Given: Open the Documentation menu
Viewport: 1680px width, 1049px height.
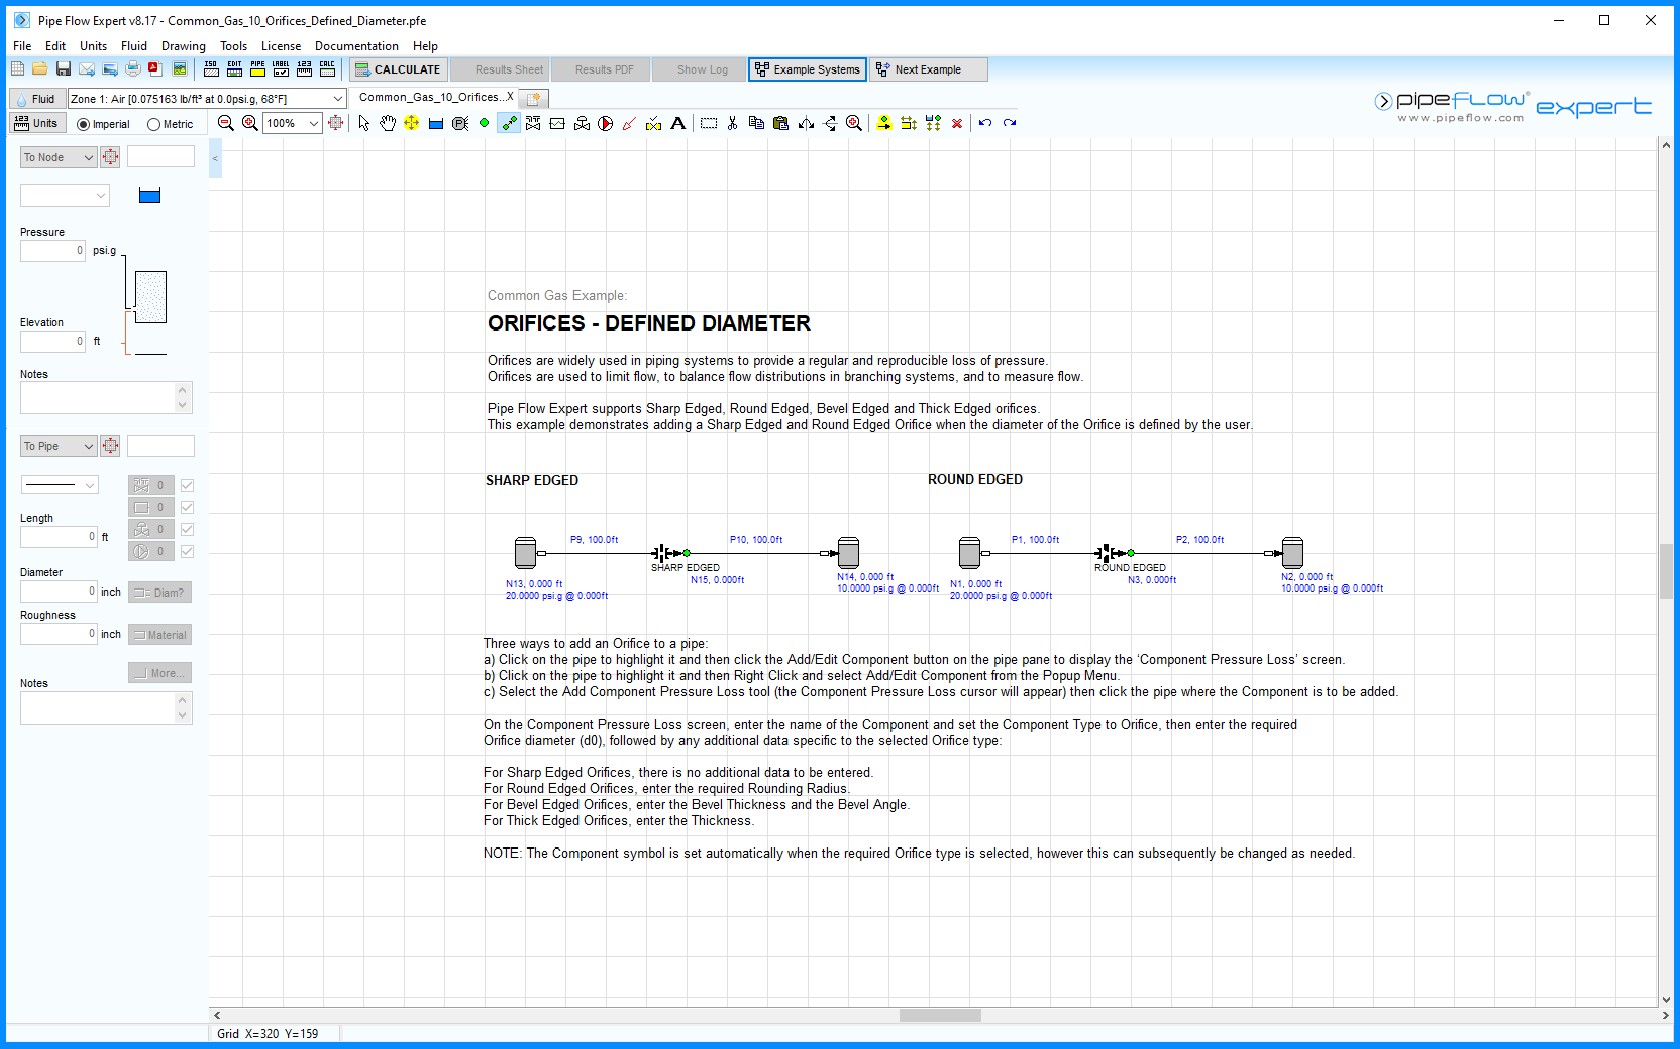Looking at the screenshot, I should pyautogui.click(x=357, y=46).
